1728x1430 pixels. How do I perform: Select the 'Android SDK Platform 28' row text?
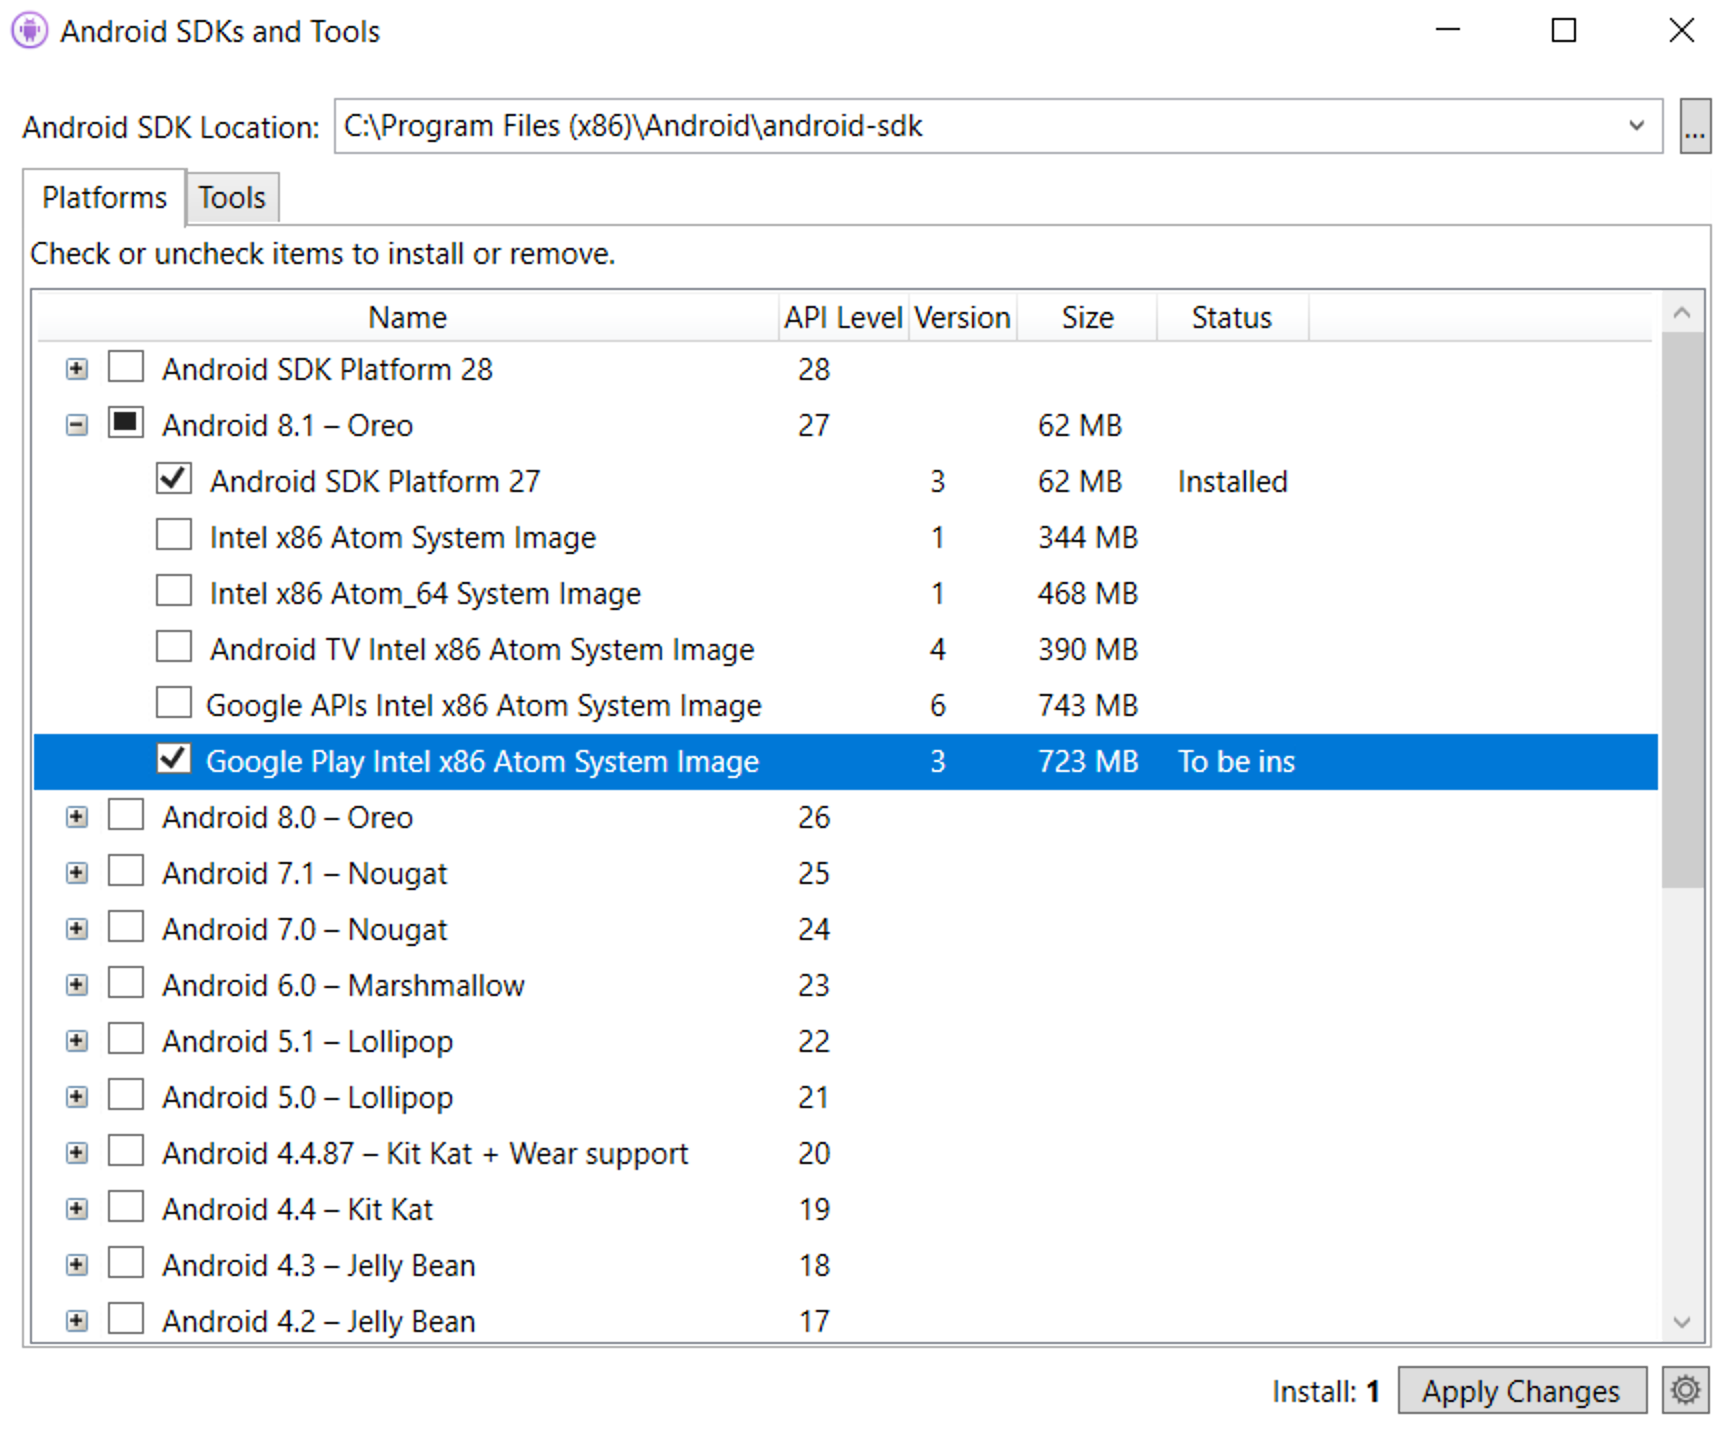(328, 369)
